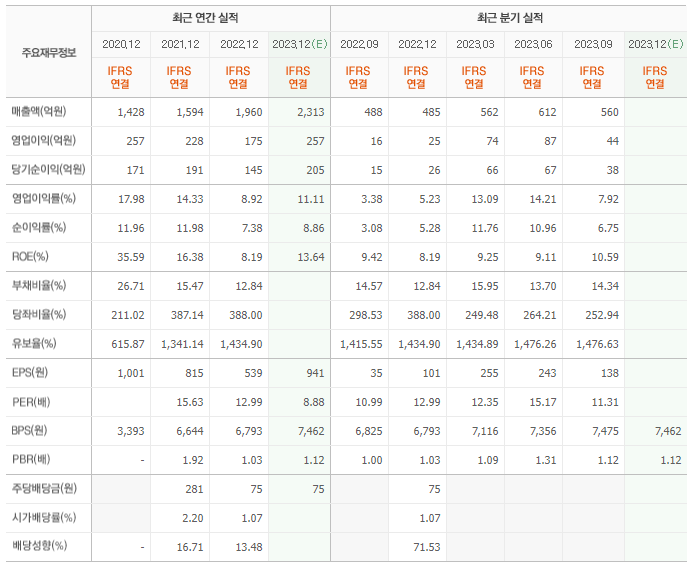The width and height of the screenshot is (694, 567).
Task: Click the ROE value 13.64
Action: coord(311,257)
